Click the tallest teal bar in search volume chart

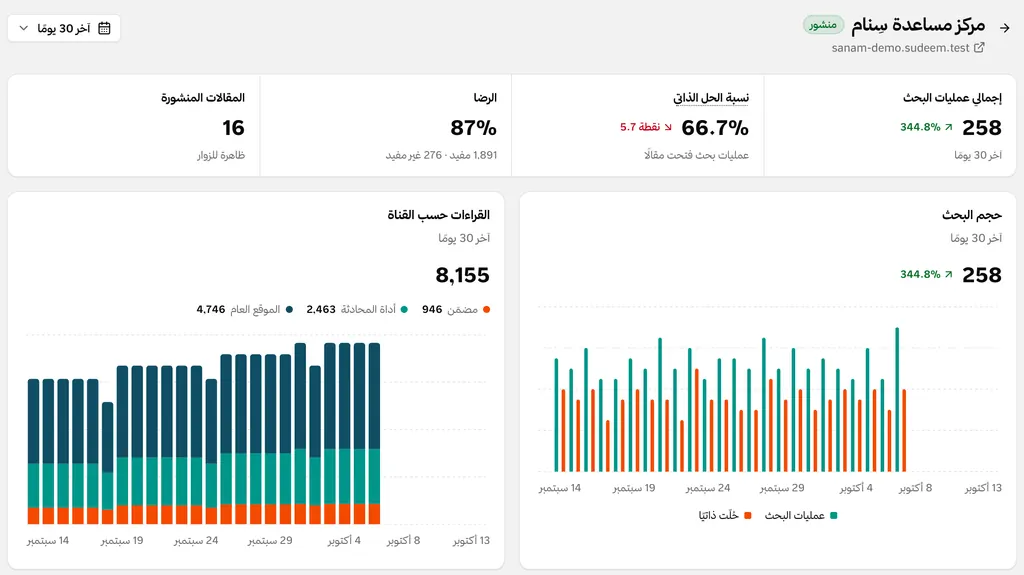tap(897, 399)
